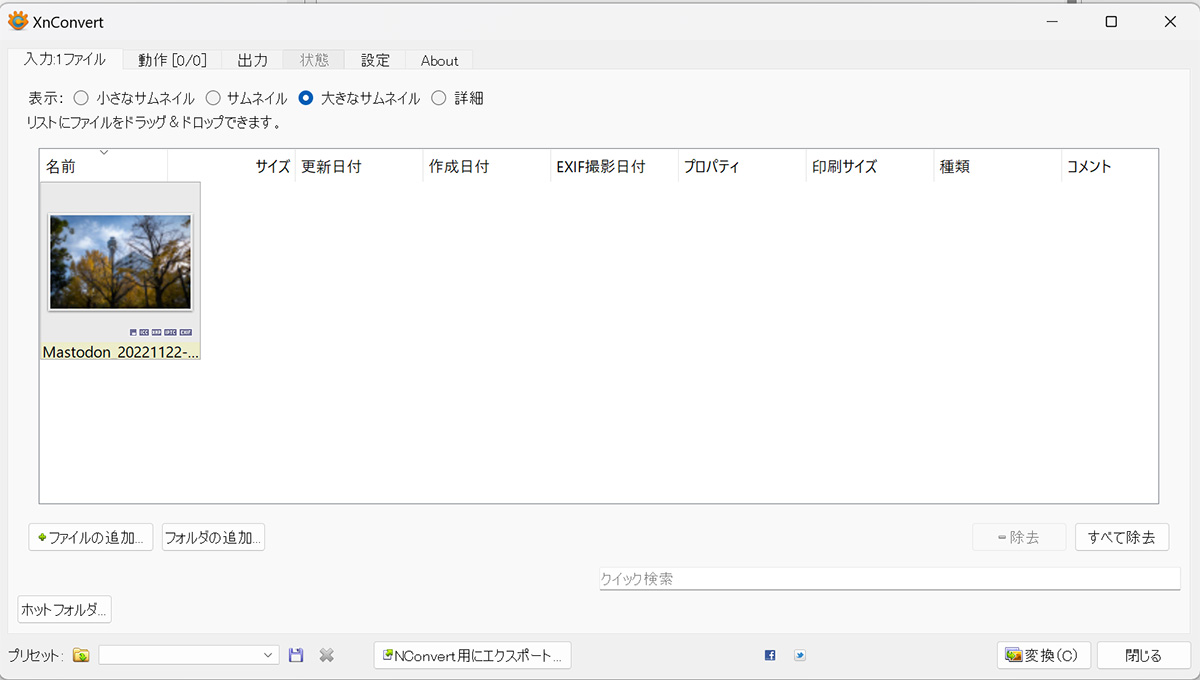The image size is (1200, 680).
Task: Sort the list by 名前 column header
Action: (x=102, y=167)
